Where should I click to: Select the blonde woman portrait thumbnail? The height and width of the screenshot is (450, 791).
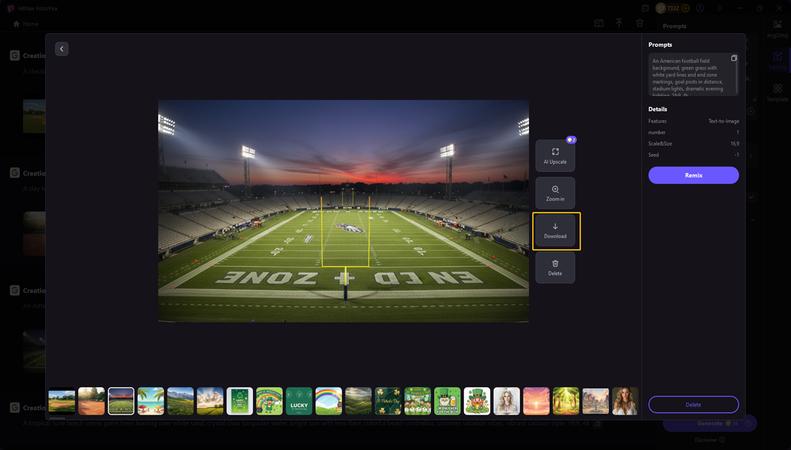tap(506, 400)
